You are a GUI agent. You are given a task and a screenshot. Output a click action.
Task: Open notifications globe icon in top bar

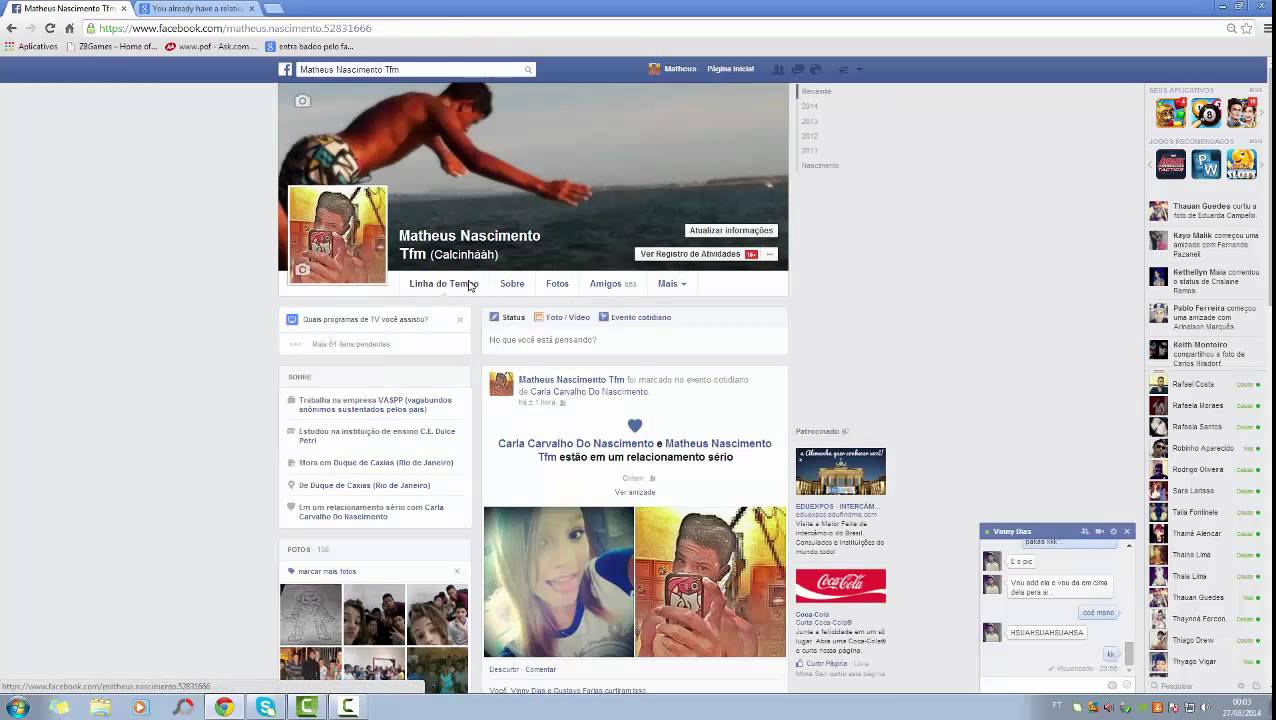click(815, 69)
